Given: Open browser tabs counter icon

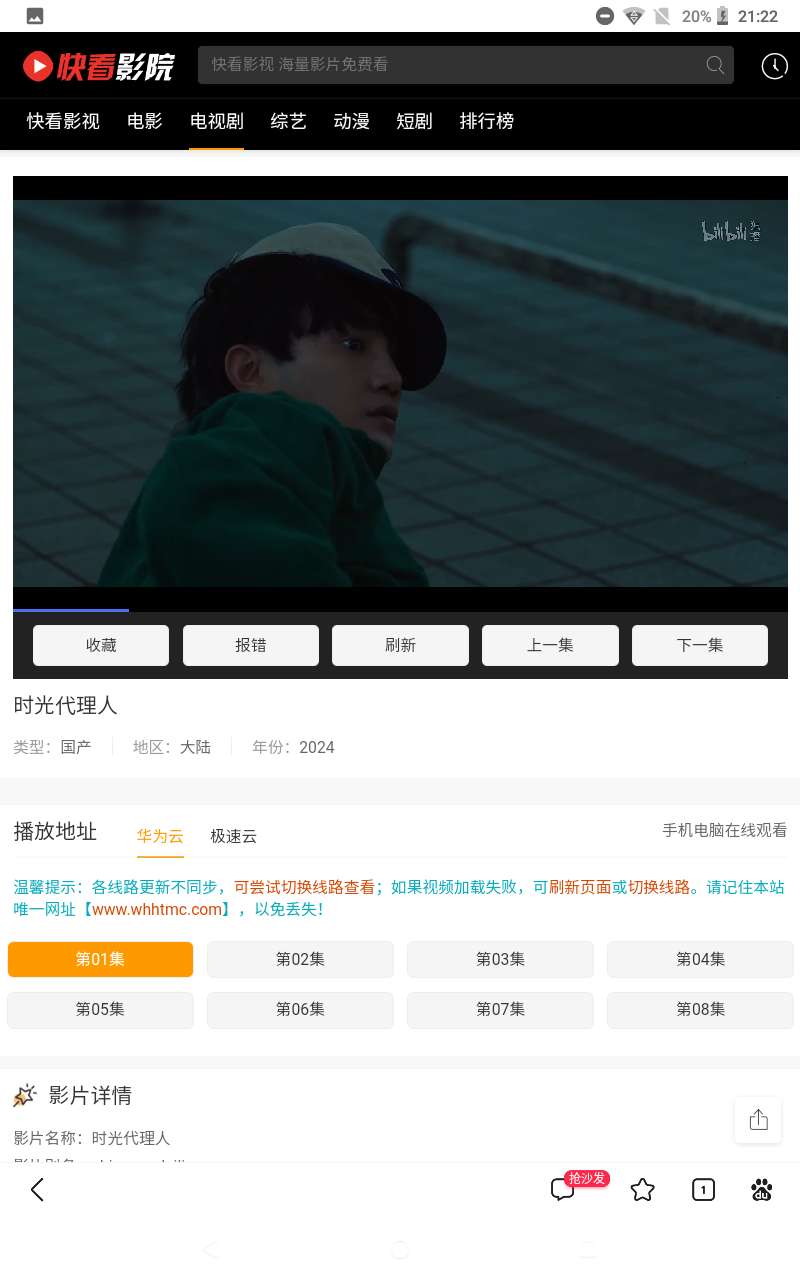Looking at the screenshot, I should pos(703,1190).
